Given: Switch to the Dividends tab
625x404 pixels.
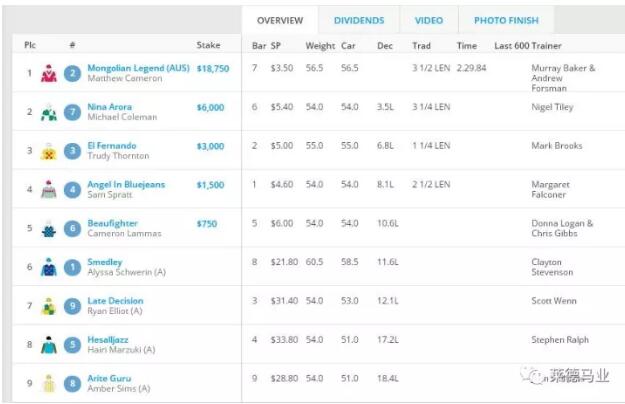Looking at the screenshot, I should point(359,20).
